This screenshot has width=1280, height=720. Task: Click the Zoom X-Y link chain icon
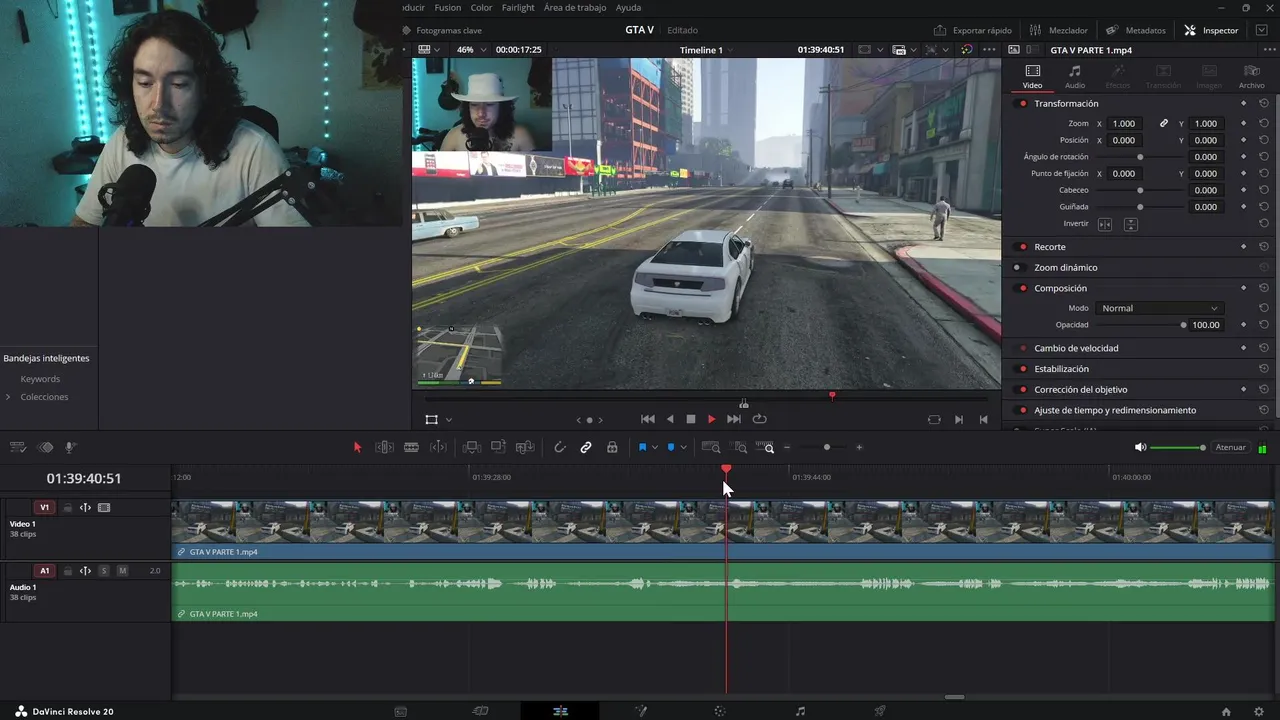[x=1164, y=124]
